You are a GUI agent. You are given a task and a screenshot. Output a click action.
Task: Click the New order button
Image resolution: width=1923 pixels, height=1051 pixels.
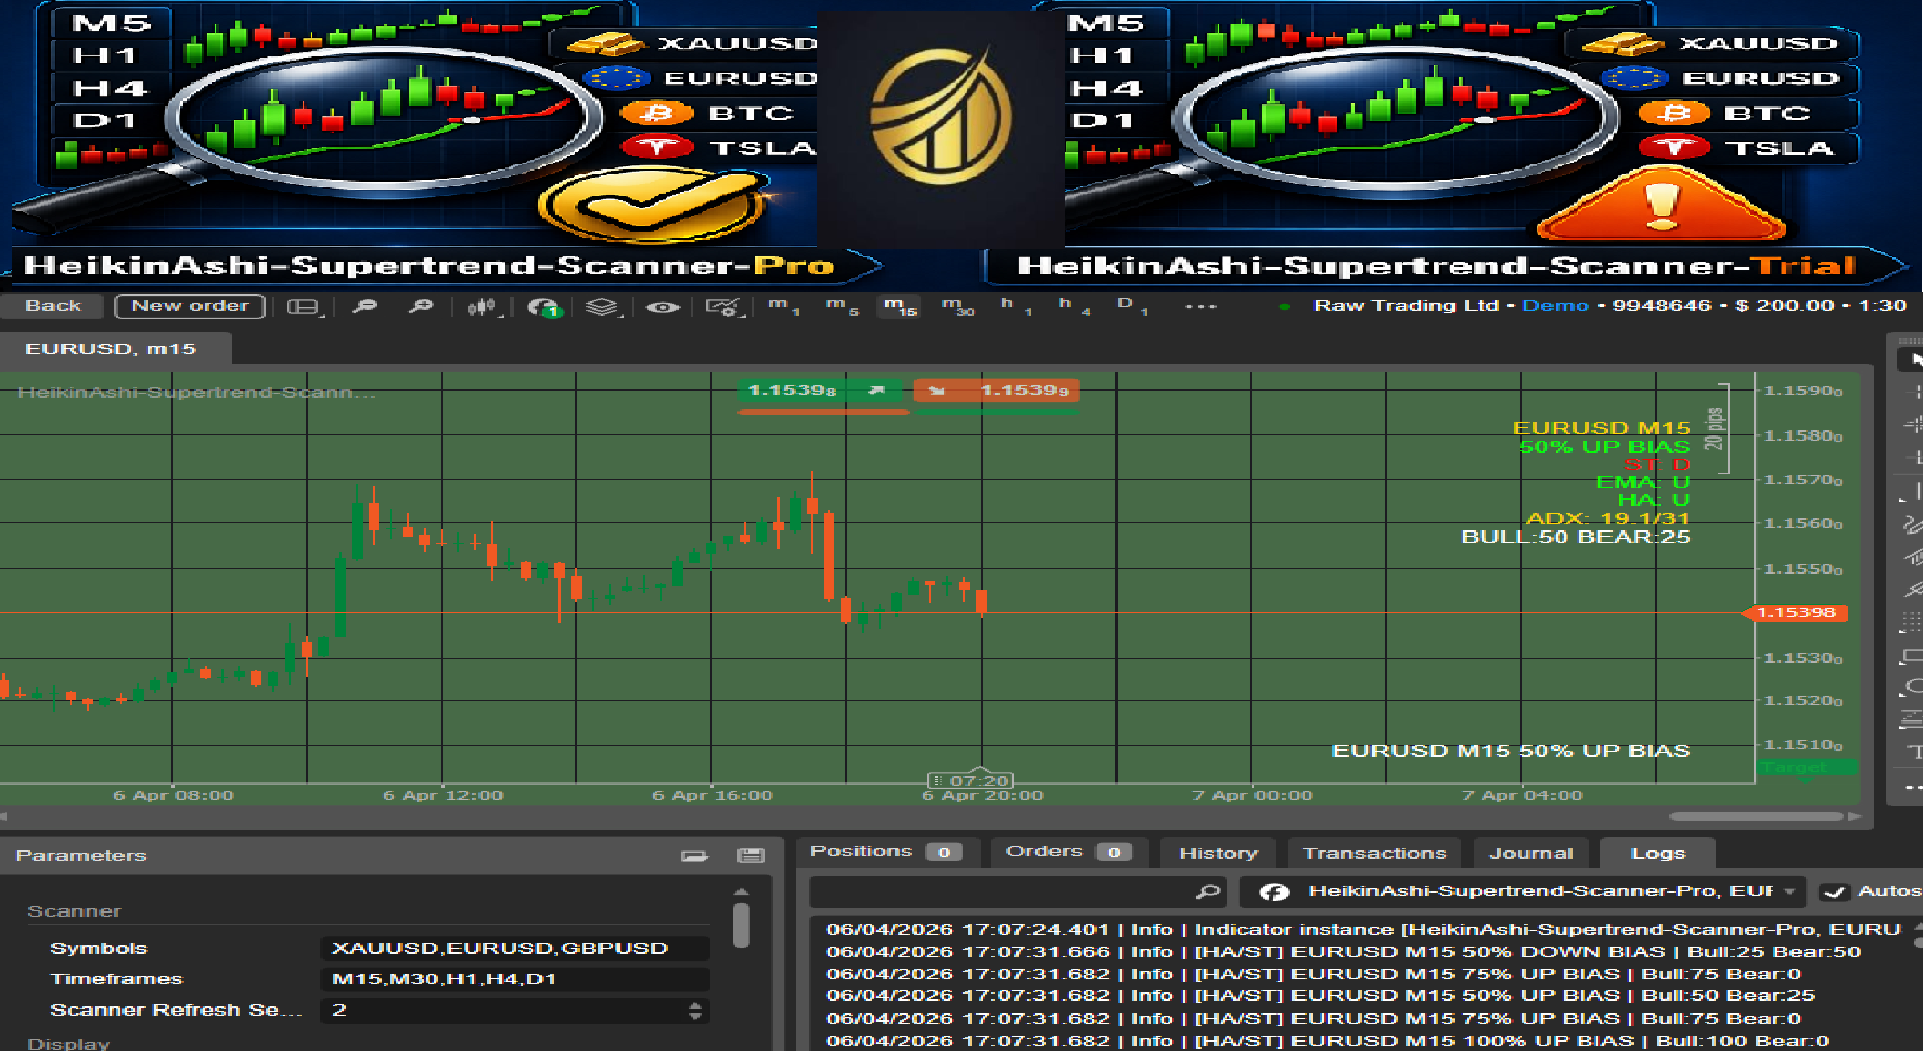point(190,306)
